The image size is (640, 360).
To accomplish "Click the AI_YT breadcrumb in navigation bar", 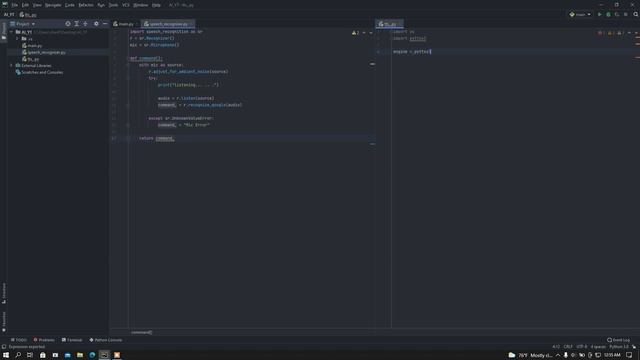I will point(9,15).
